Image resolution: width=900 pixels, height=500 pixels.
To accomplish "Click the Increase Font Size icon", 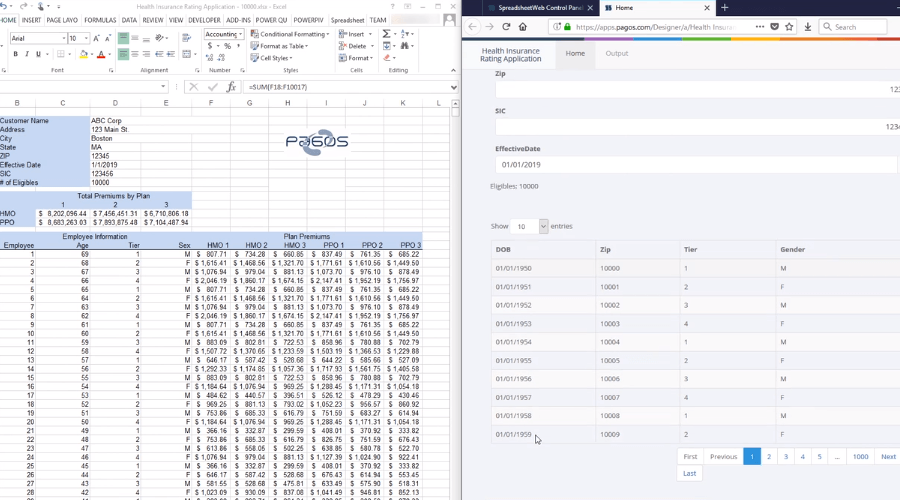I will click(96, 38).
